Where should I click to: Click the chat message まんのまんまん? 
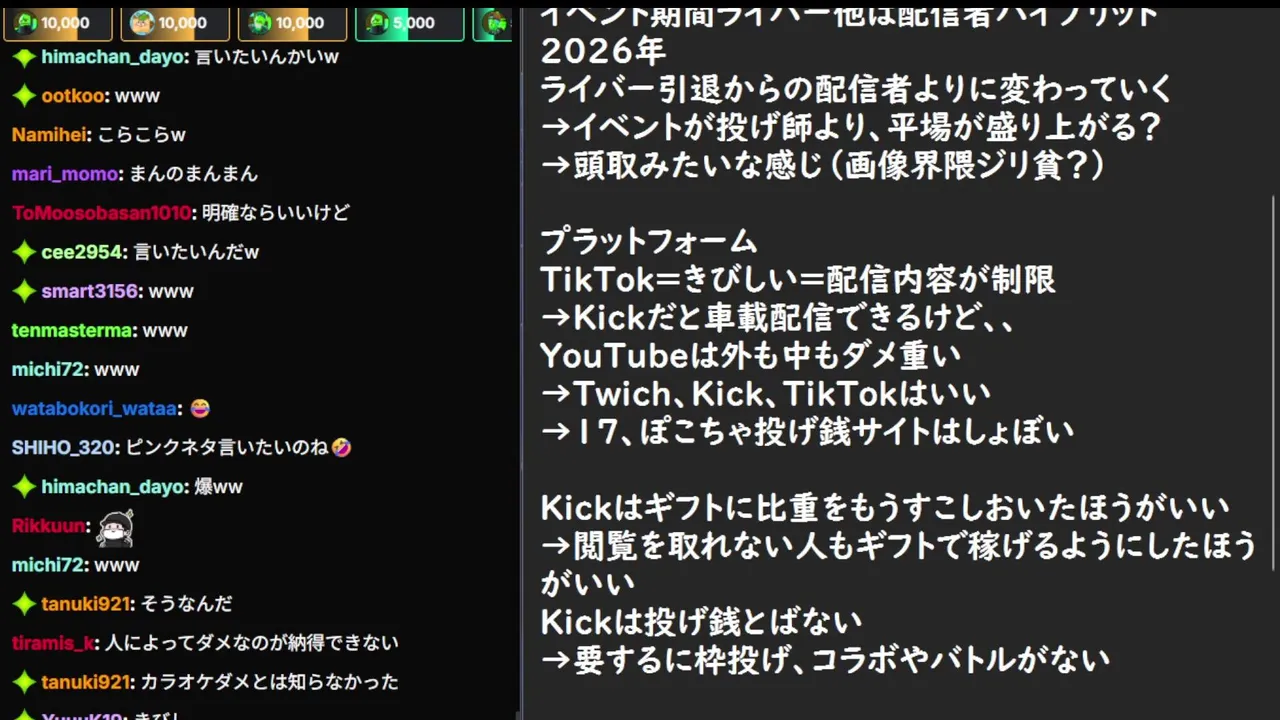(x=194, y=174)
